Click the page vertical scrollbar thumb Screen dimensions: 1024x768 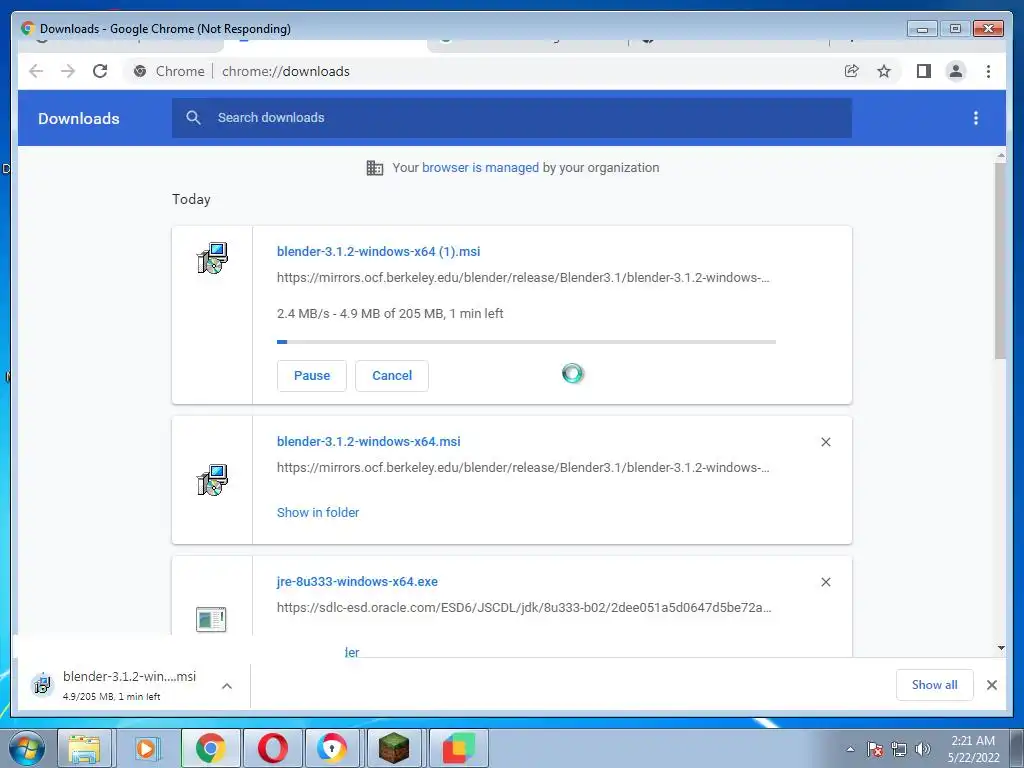click(1000, 260)
